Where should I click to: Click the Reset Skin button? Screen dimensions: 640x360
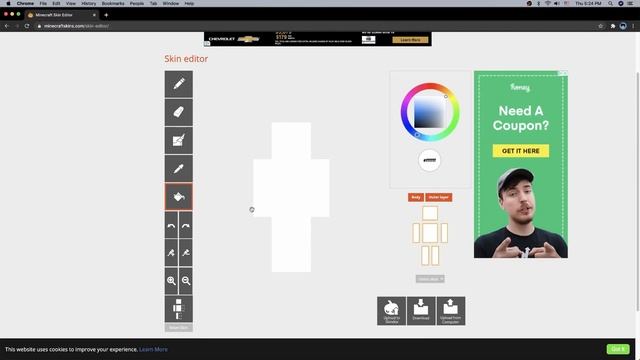coord(179,328)
